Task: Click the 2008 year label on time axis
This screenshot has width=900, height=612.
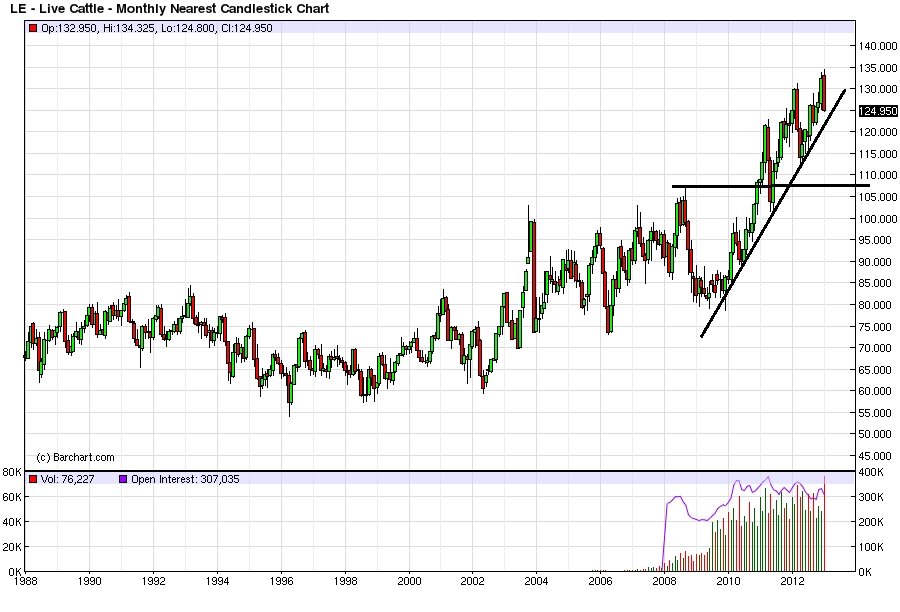Action: (665, 581)
